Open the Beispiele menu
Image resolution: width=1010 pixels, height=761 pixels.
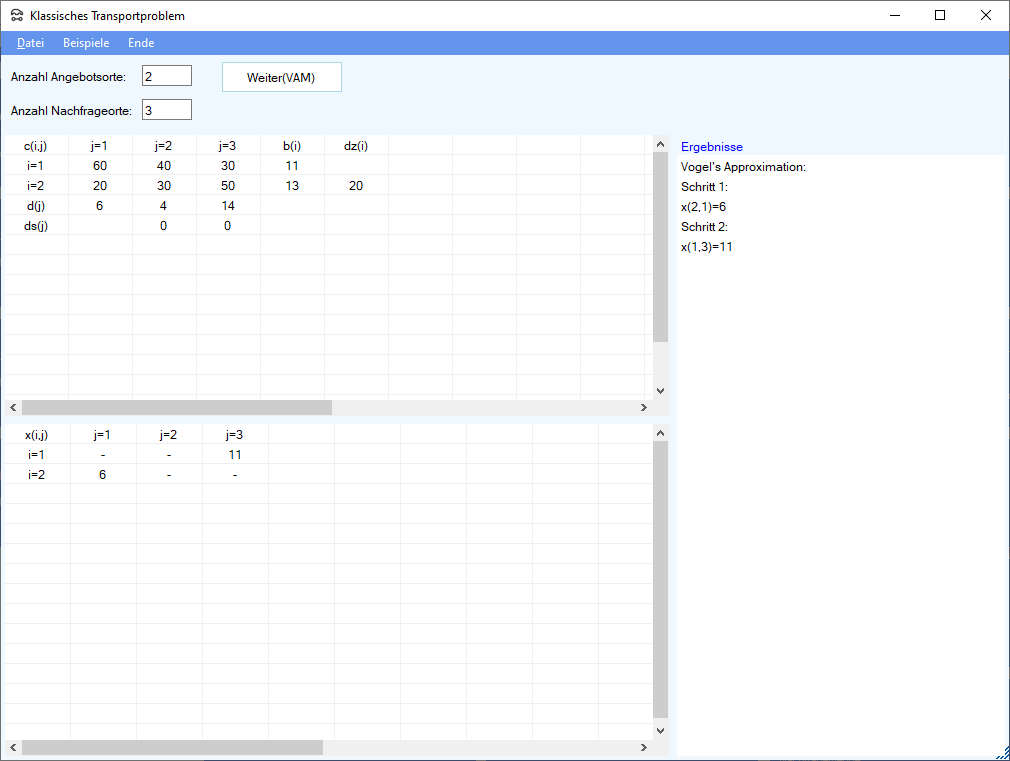86,43
